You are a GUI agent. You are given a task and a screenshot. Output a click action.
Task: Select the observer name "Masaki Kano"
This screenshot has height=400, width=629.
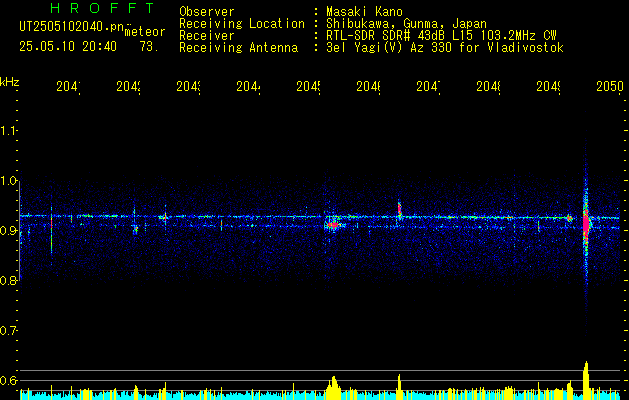tap(364, 12)
